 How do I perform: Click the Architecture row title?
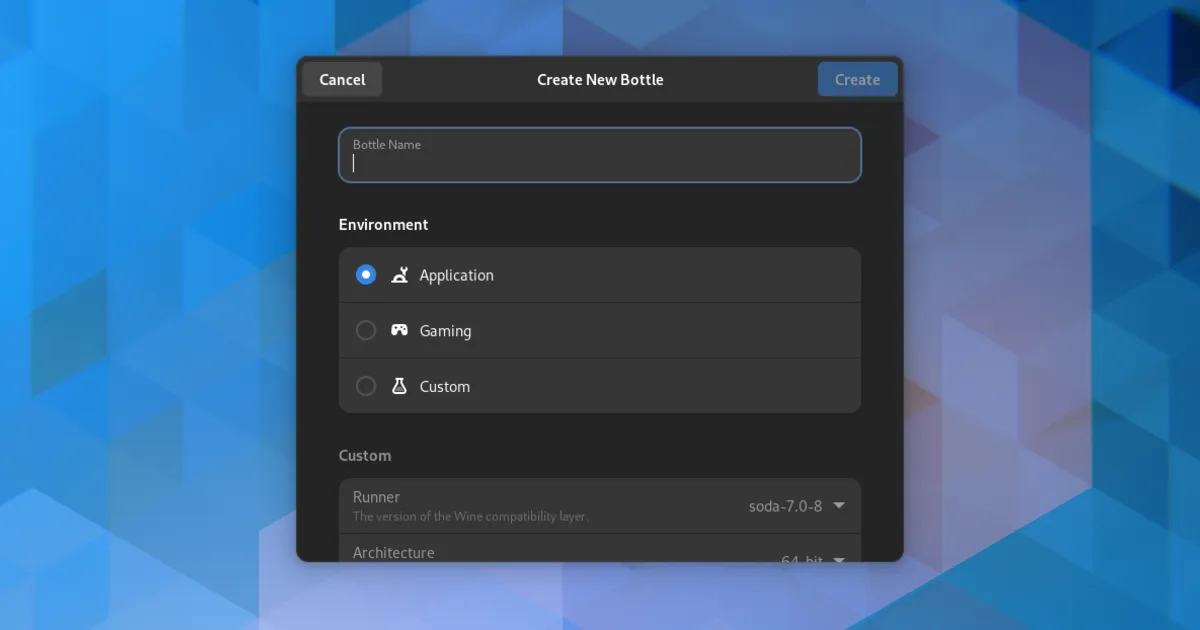(x=393, y=552)
